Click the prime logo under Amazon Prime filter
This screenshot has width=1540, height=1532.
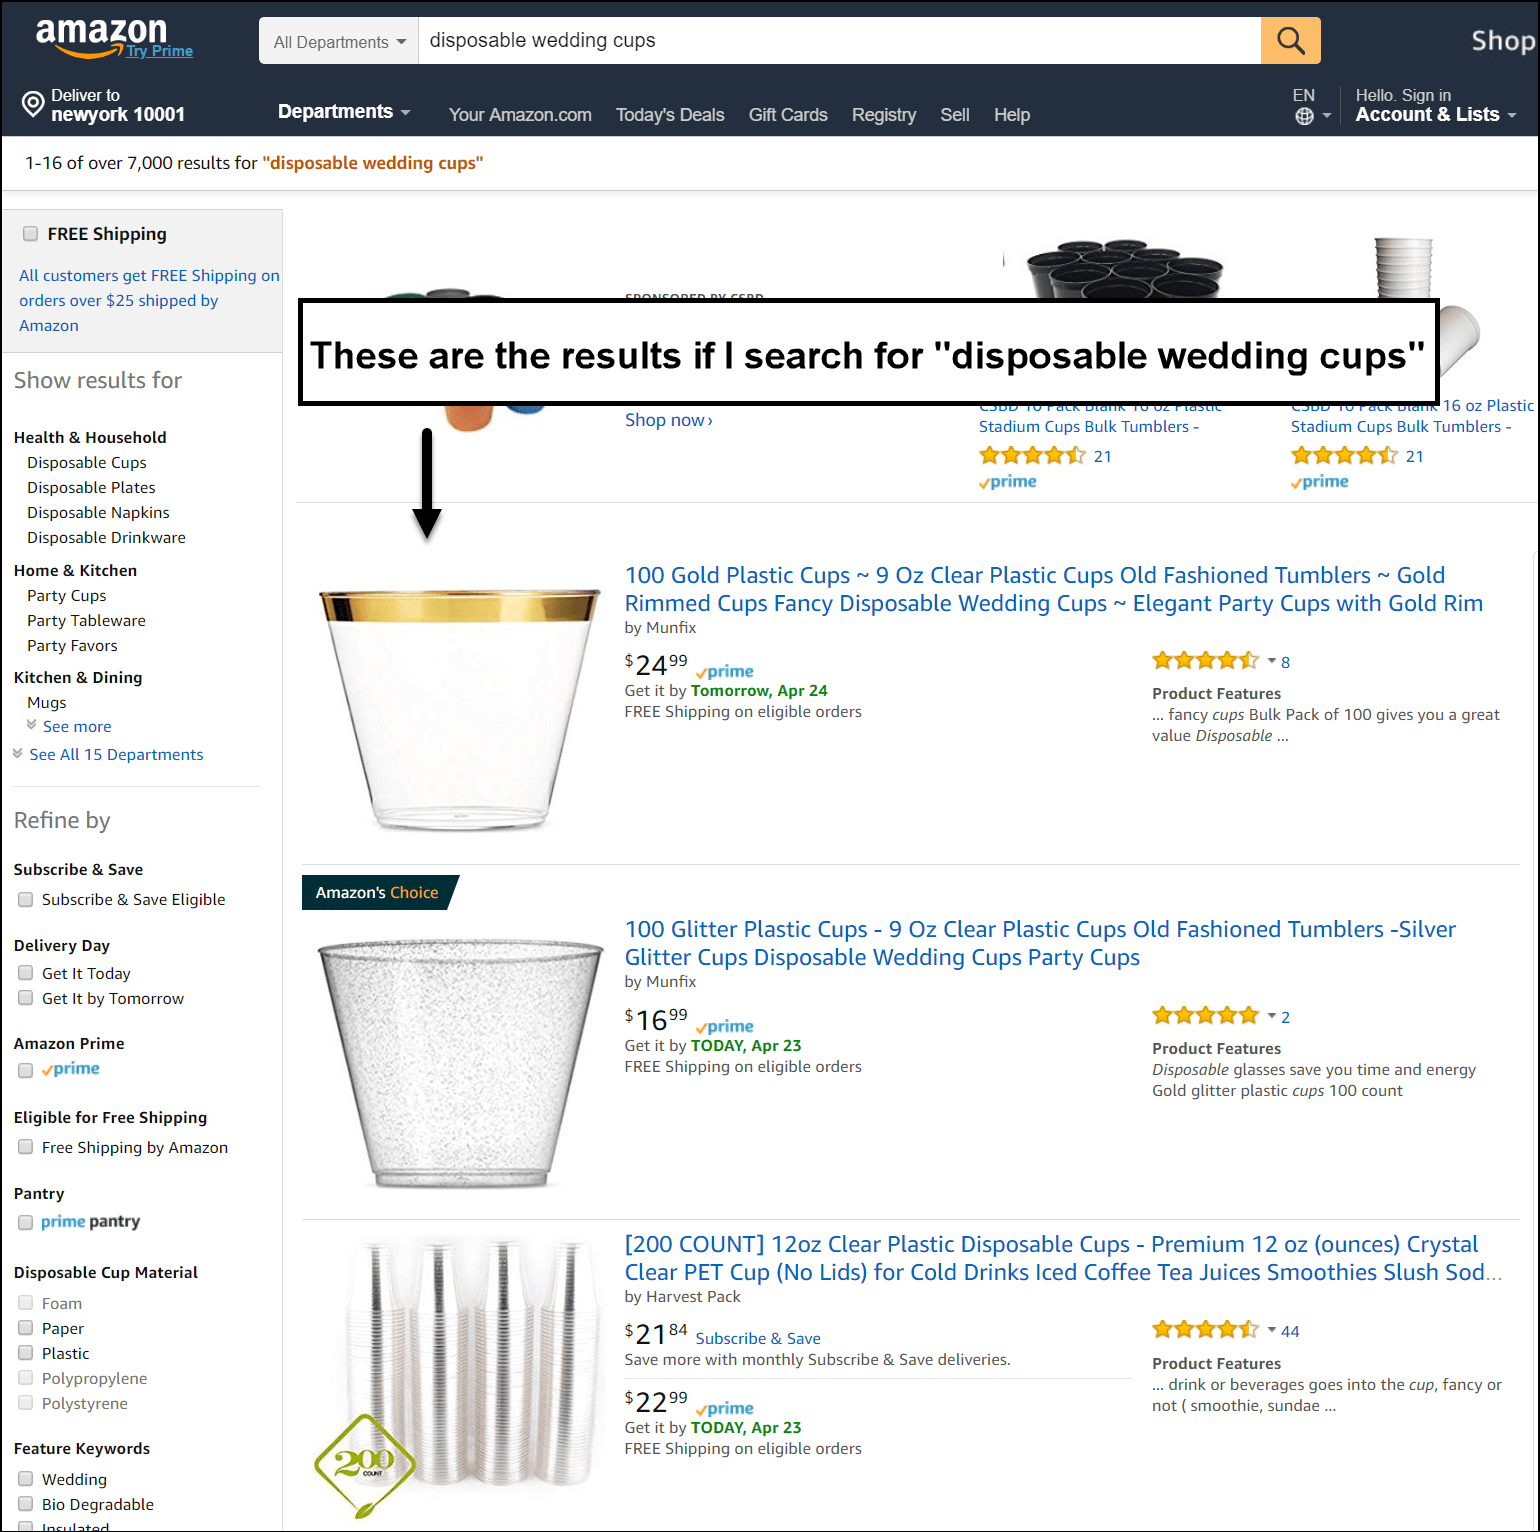(71, 1069)
